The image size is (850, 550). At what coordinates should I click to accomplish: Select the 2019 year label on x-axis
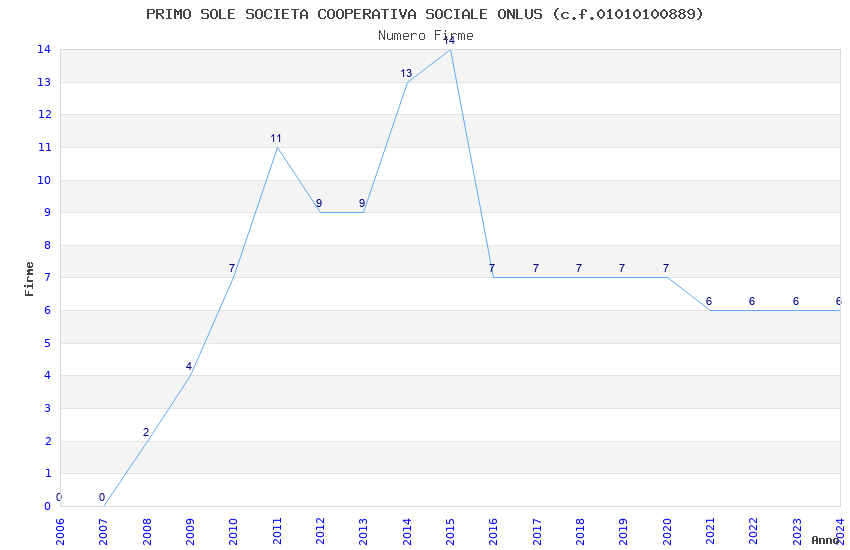(x=623, y=531)
